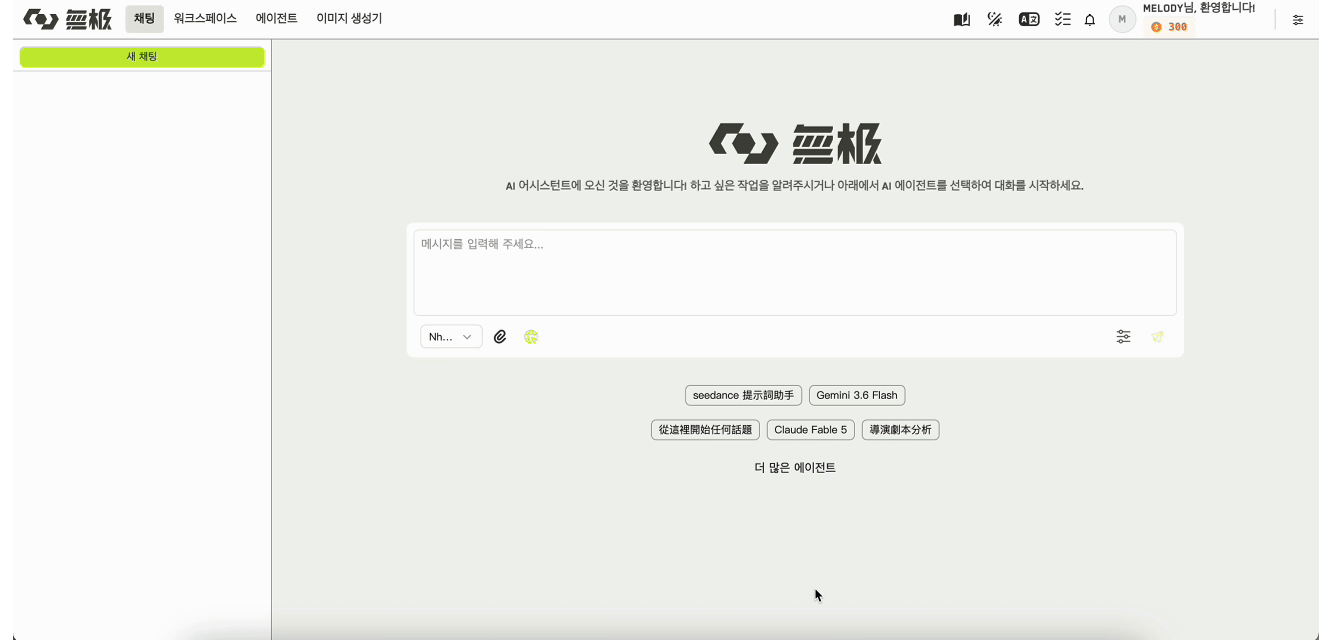Open the 더 많은 에이전트 link
This screenshot has width=1332, height=640.
click(795, 467)
